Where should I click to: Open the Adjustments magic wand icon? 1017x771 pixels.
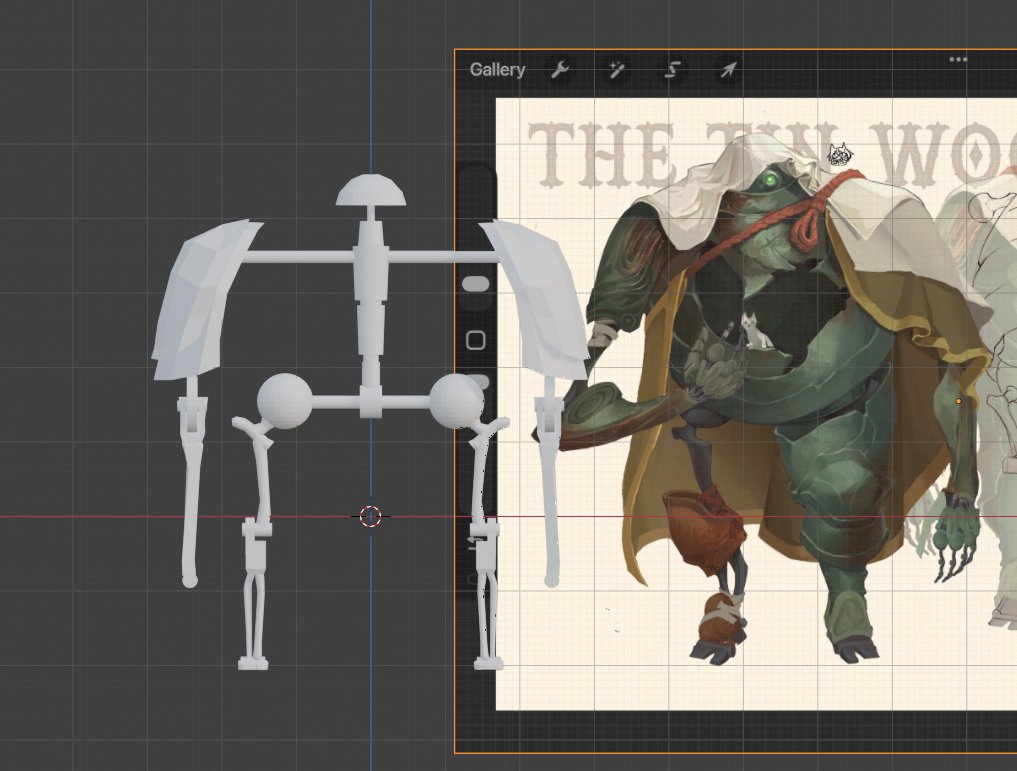[616, 69]
